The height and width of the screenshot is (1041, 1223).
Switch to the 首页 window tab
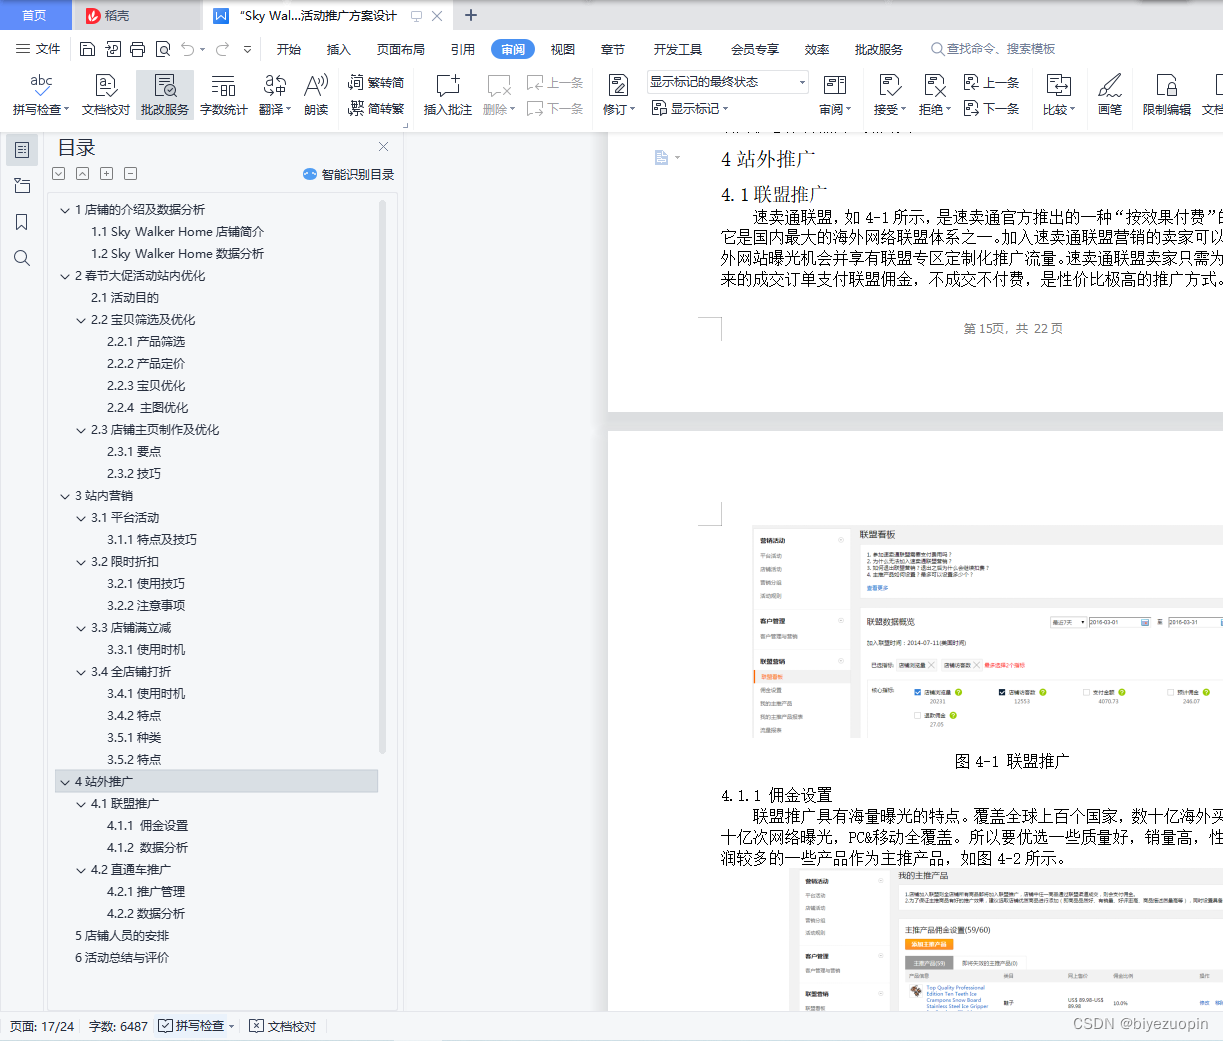[35, 15]
